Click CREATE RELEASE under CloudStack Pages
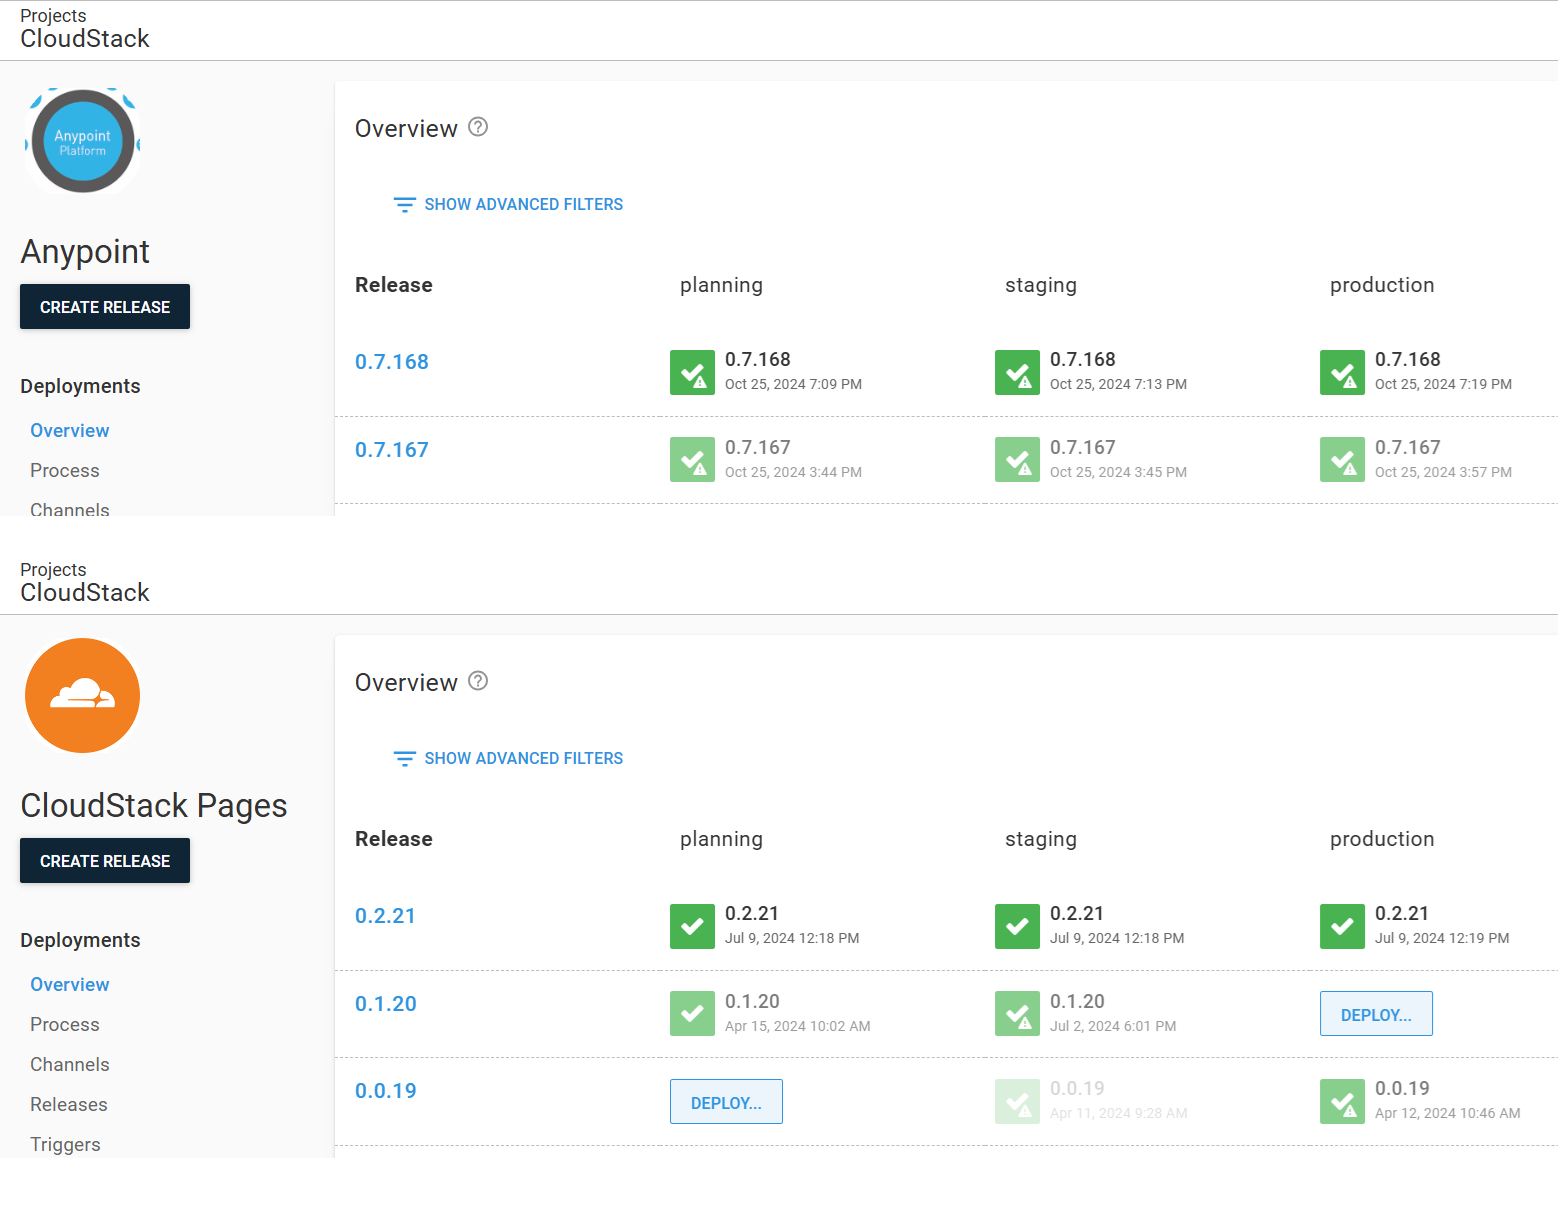1558x1206 pixels. [105, 861]
